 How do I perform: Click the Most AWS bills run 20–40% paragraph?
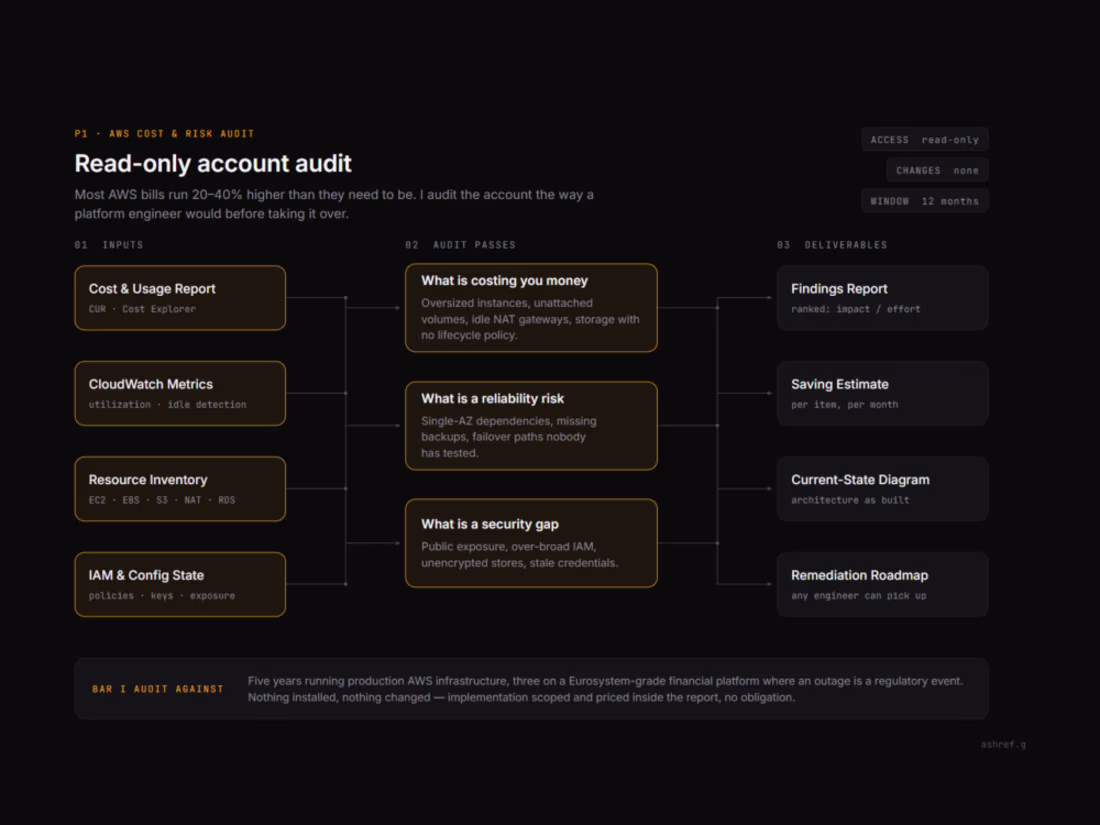click(334, 204)
